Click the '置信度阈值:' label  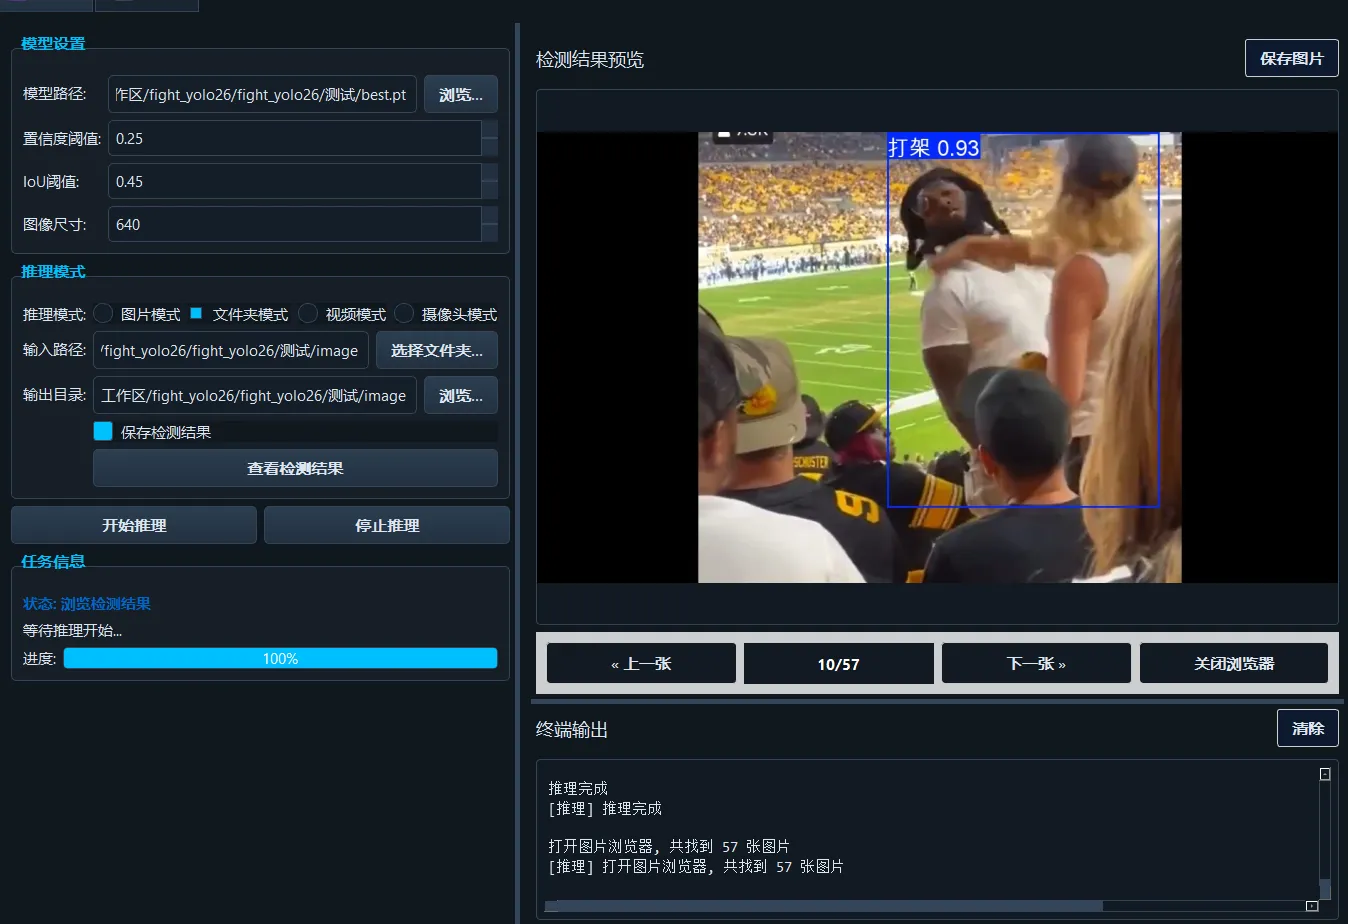[62, 139]
